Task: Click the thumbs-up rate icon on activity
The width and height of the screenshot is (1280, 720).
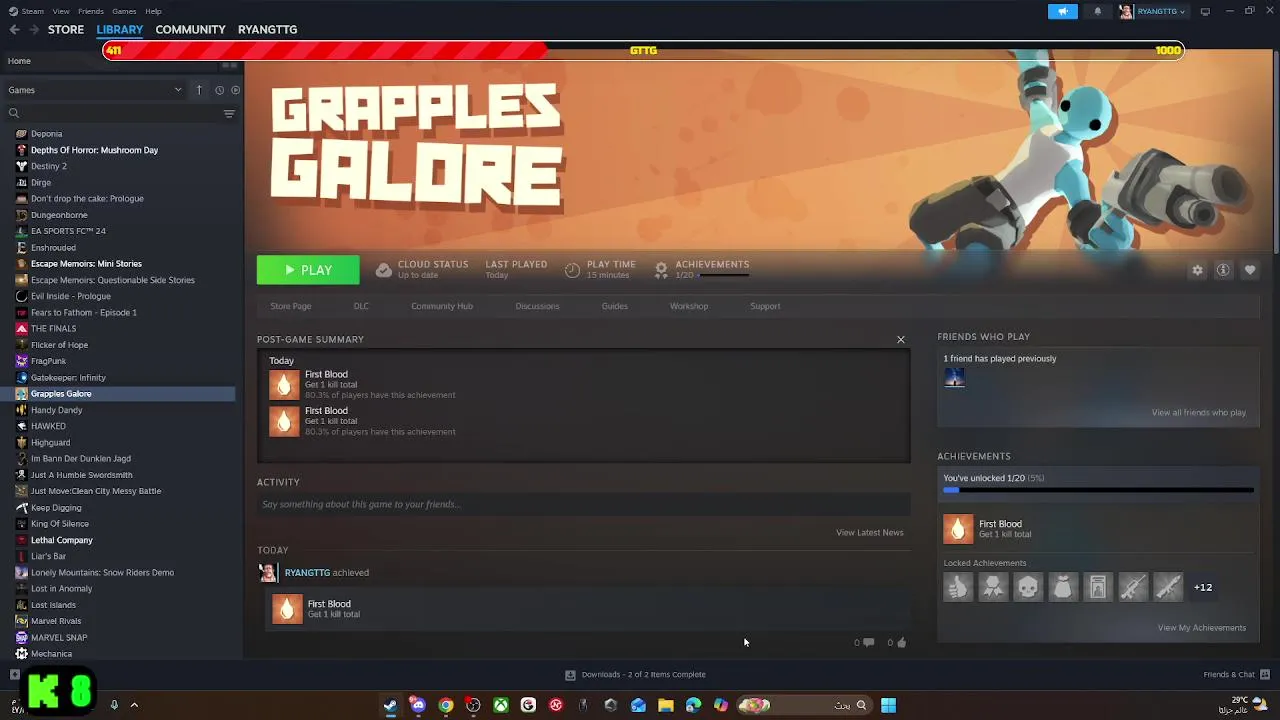Action: click(901, 643)
